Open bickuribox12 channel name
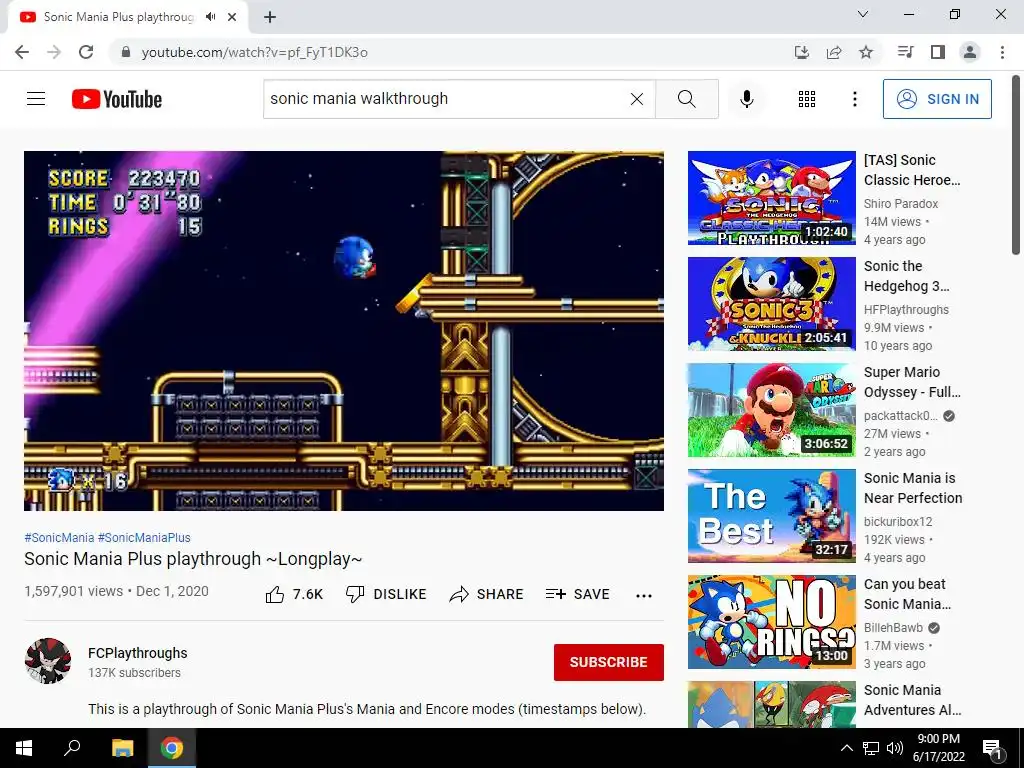Viewport: 1024px width, 768px height. point(898,522)
